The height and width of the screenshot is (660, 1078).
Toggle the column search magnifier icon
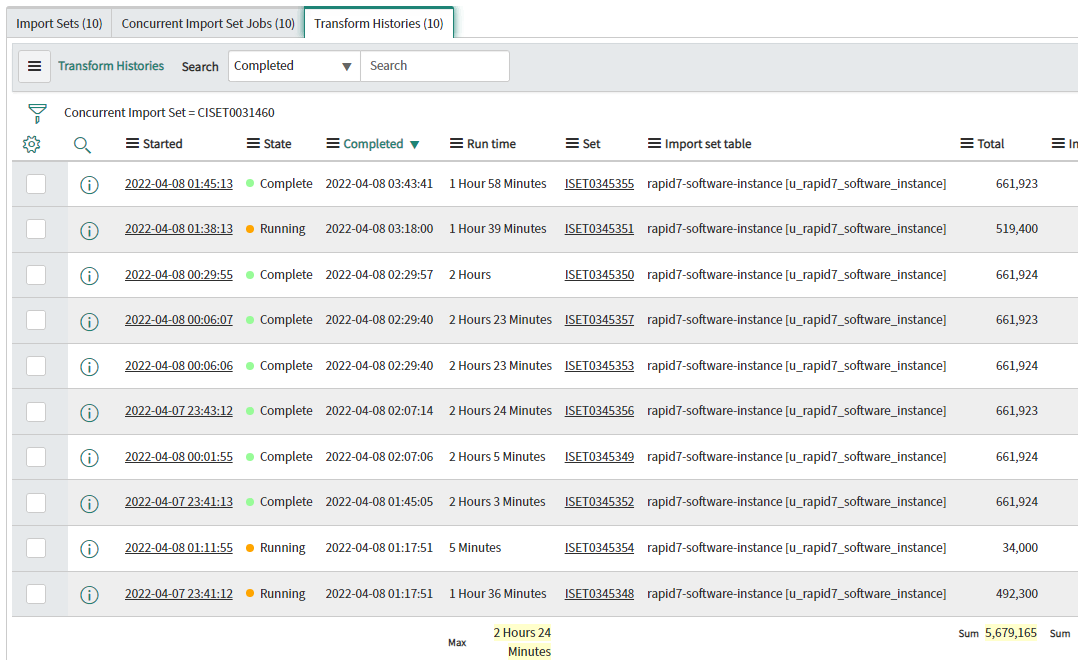82,144
